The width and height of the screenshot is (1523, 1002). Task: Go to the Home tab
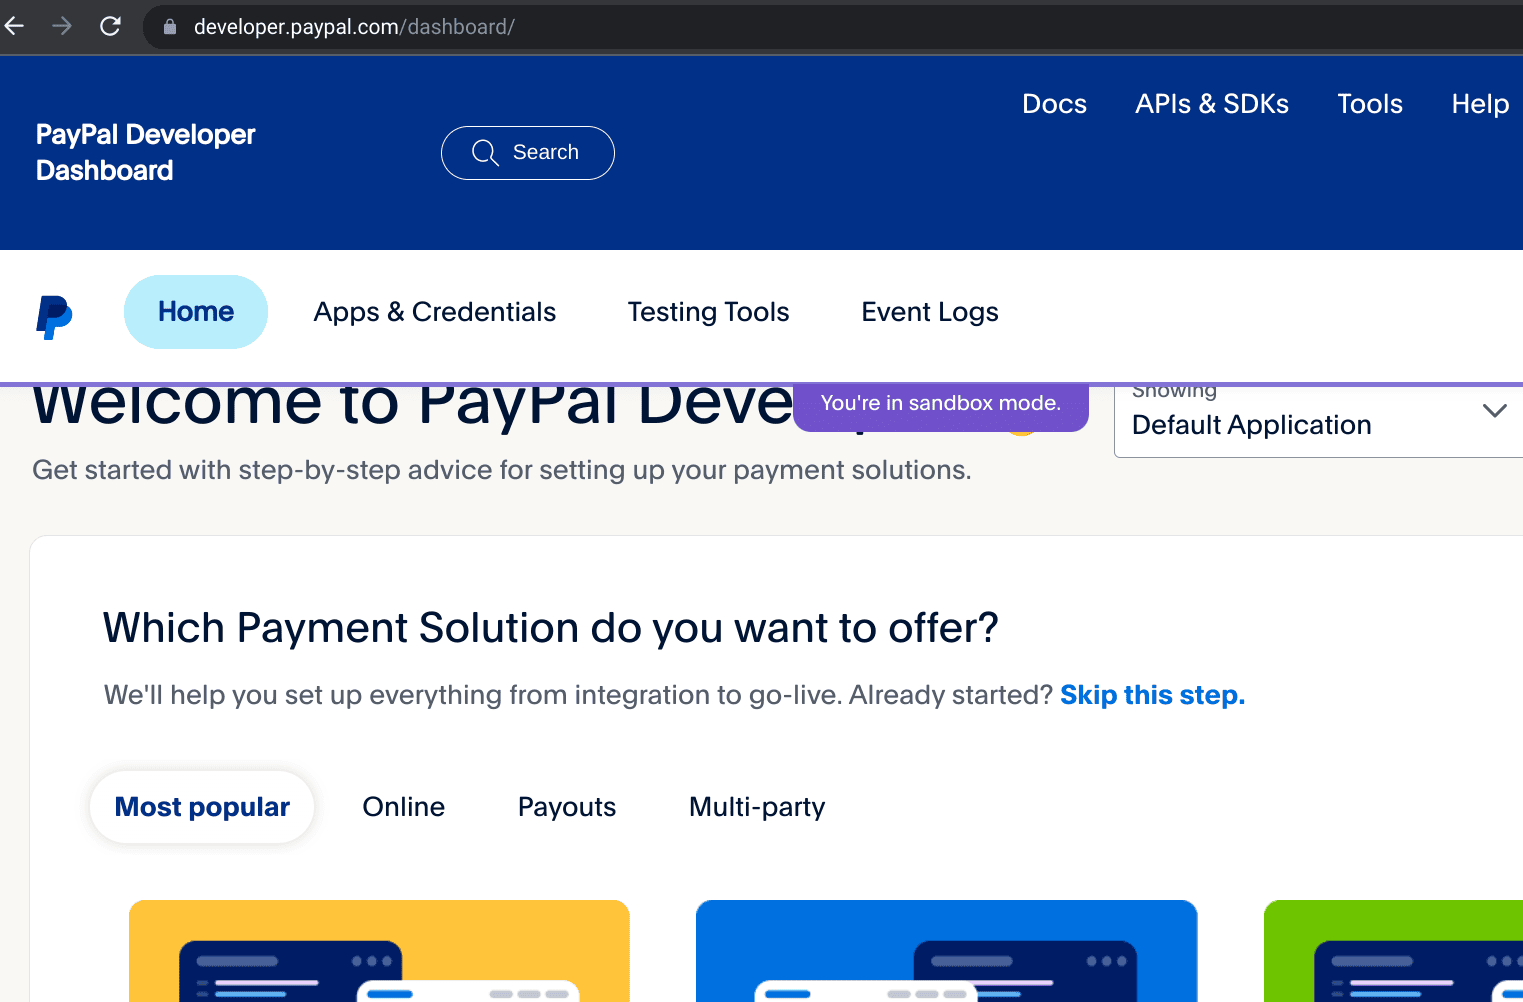coord(196,312)
